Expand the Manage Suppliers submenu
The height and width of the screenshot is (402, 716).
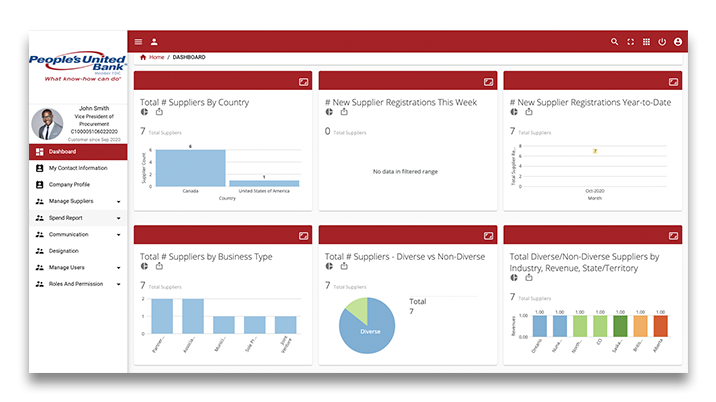click(x=119, y=202)
